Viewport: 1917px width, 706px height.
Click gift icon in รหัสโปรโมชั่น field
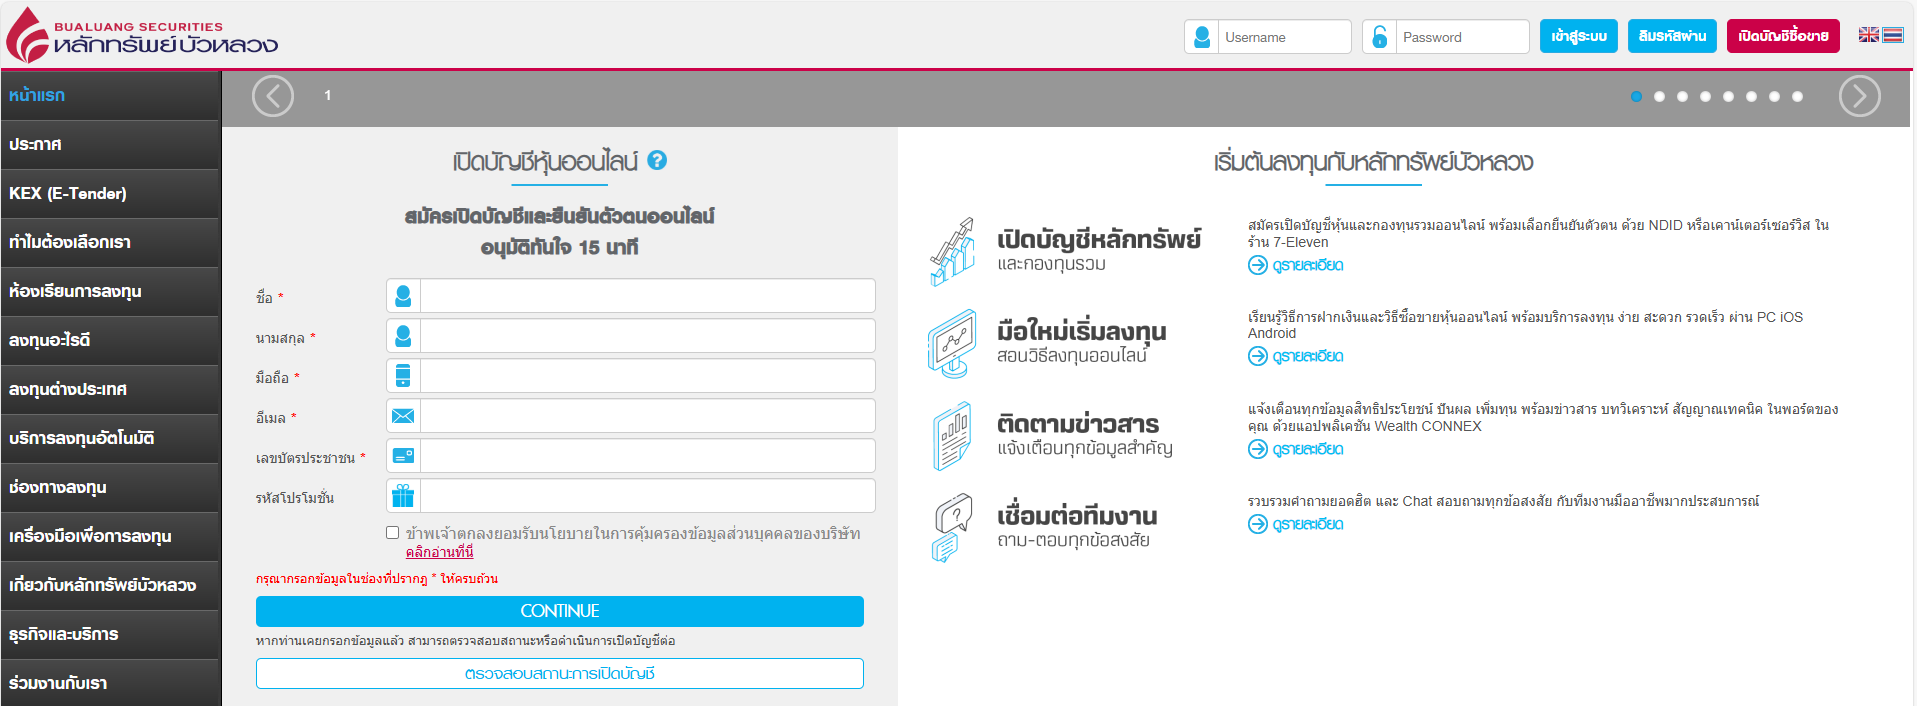(403, 496)
